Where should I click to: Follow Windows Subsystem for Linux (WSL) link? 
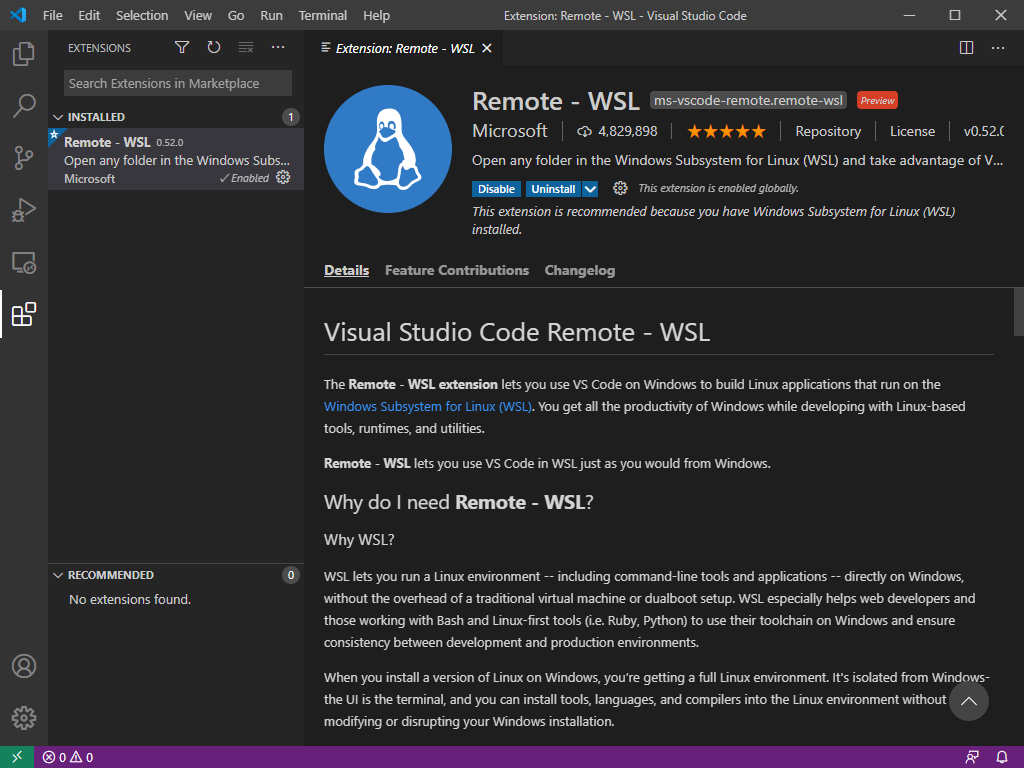[x=428, y=406]
